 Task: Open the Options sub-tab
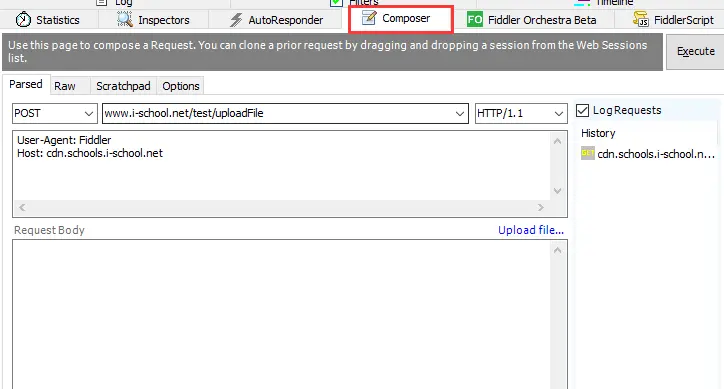181,86
